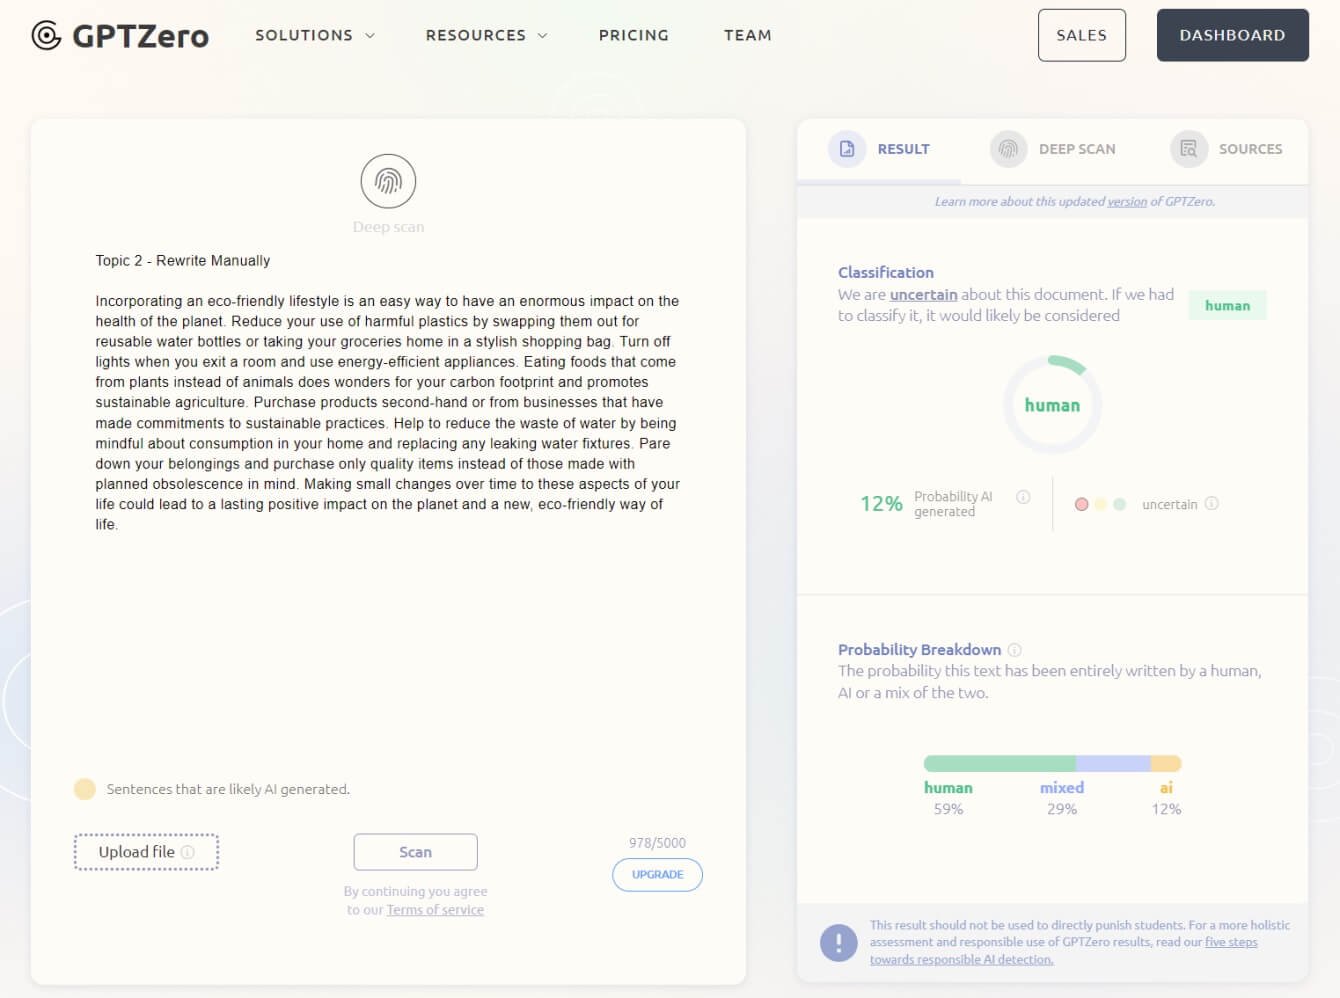Click the human segment of probability bar
This screenshot has width=1340, height=998.
[x=998, y=764]
